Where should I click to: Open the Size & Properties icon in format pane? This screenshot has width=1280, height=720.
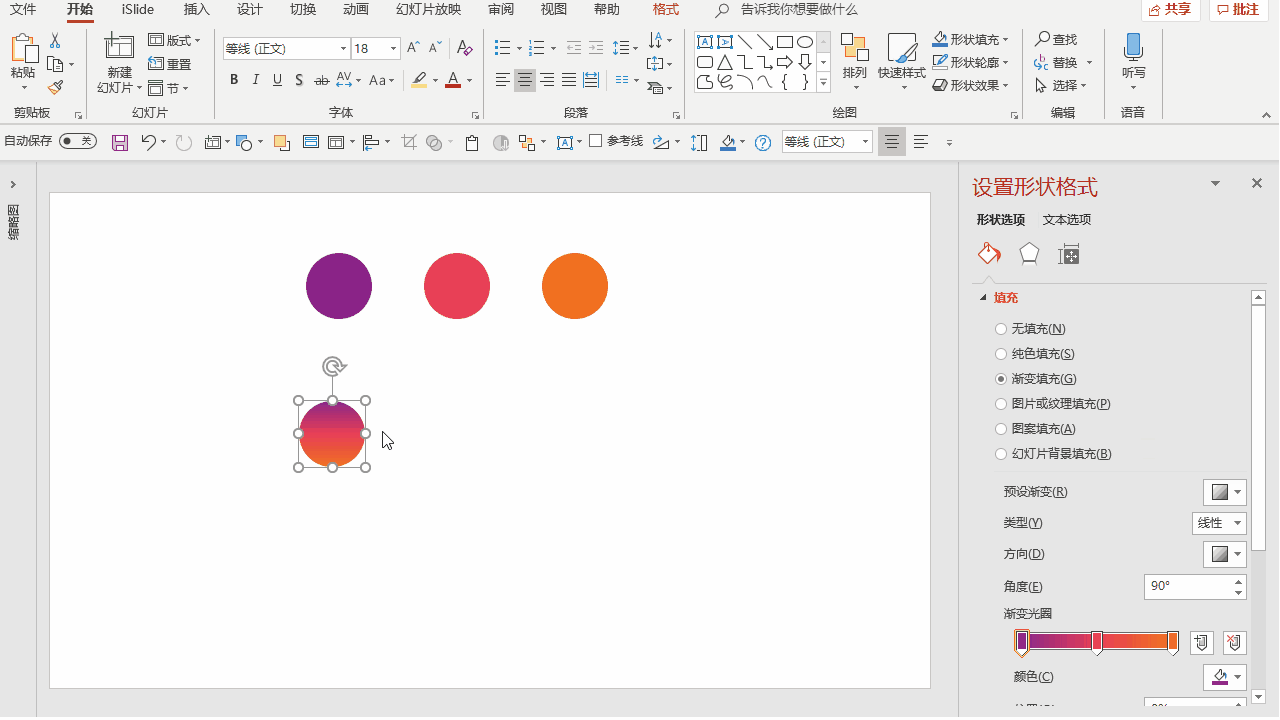click(x=1069, y=254)
